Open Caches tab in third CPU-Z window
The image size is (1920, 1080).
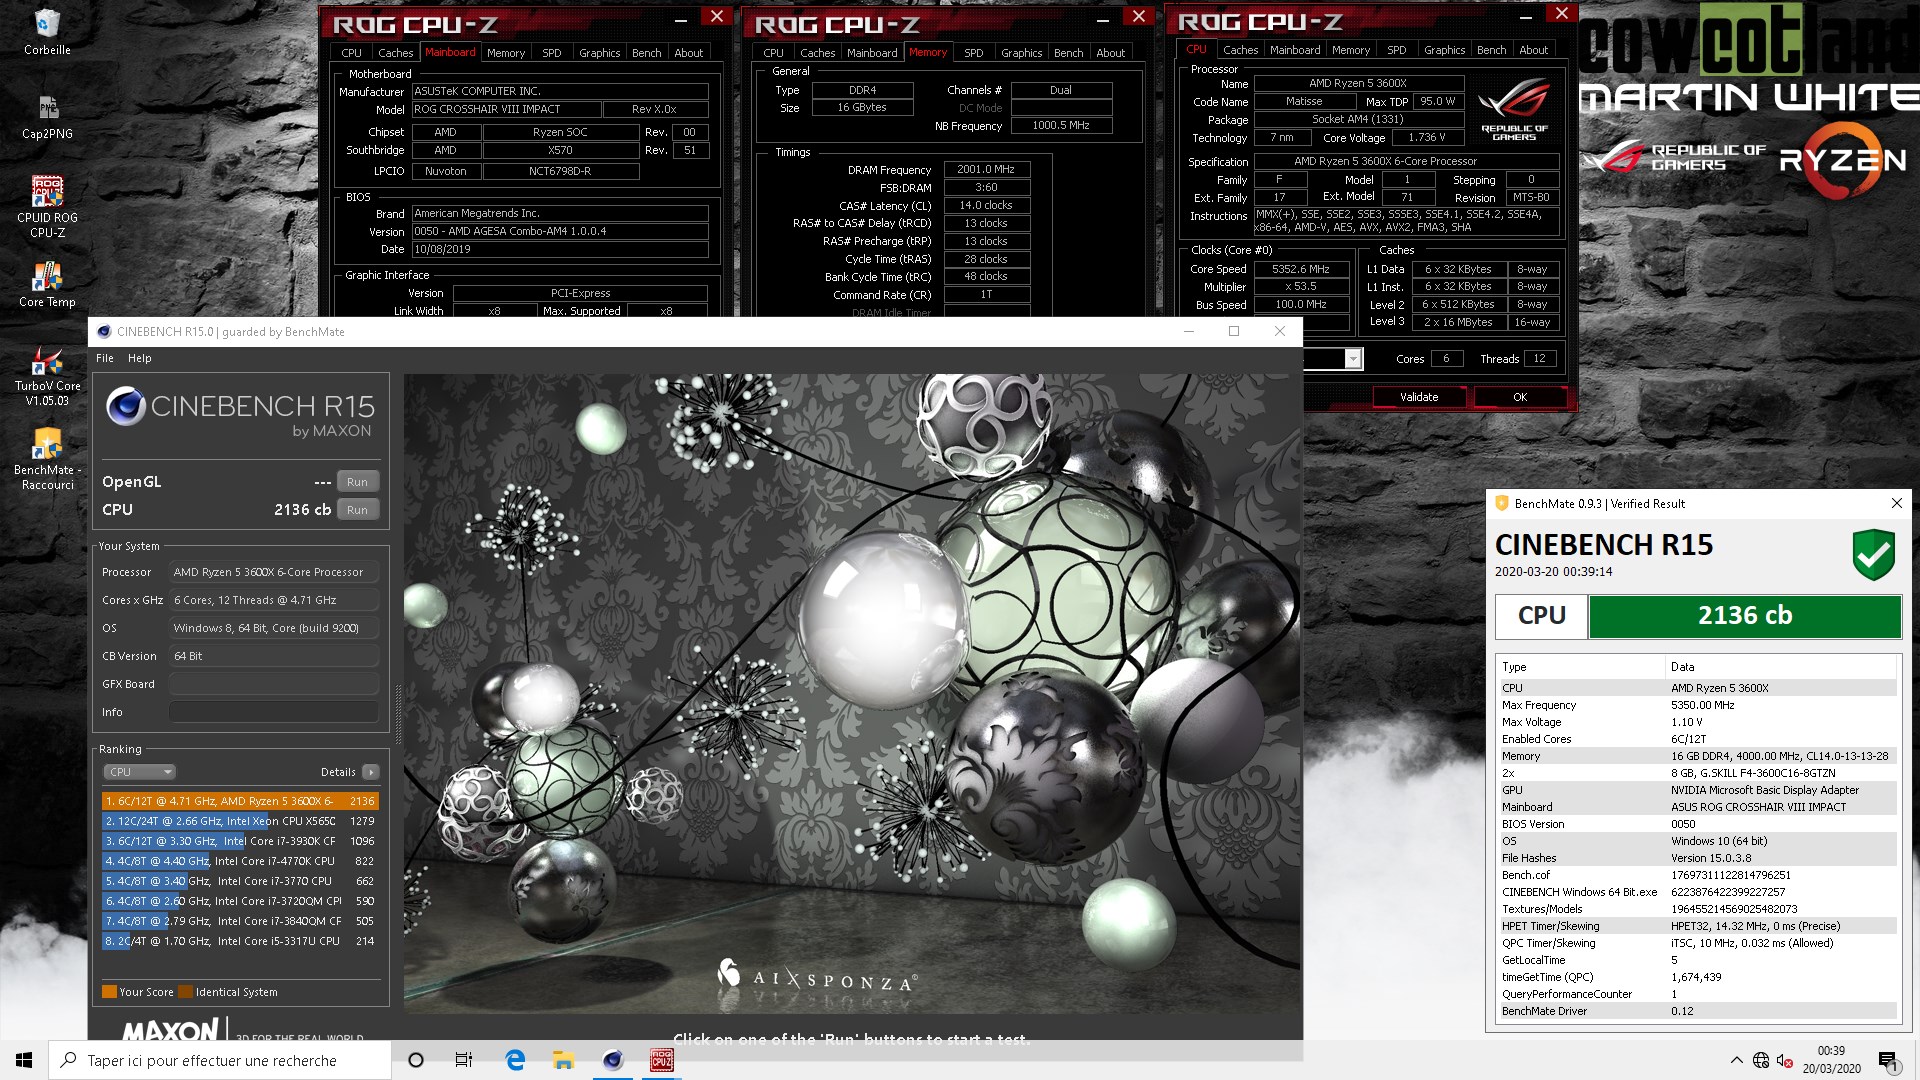[1240, 49]
